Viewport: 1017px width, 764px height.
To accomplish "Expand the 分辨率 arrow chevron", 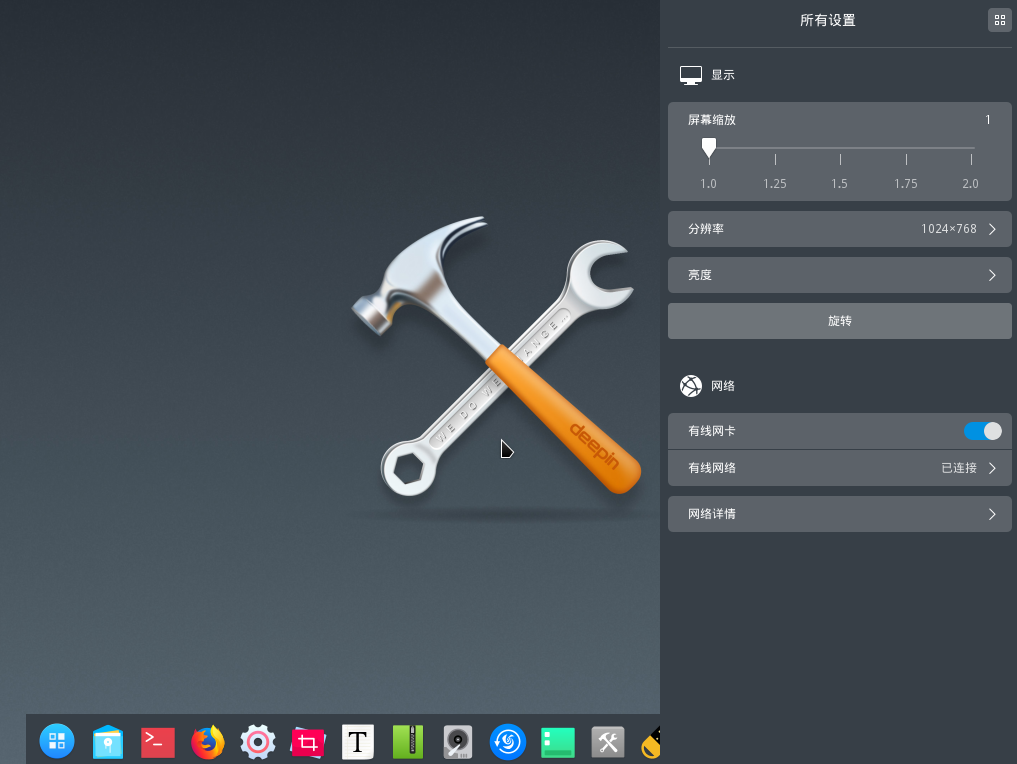I will (992, 229).
